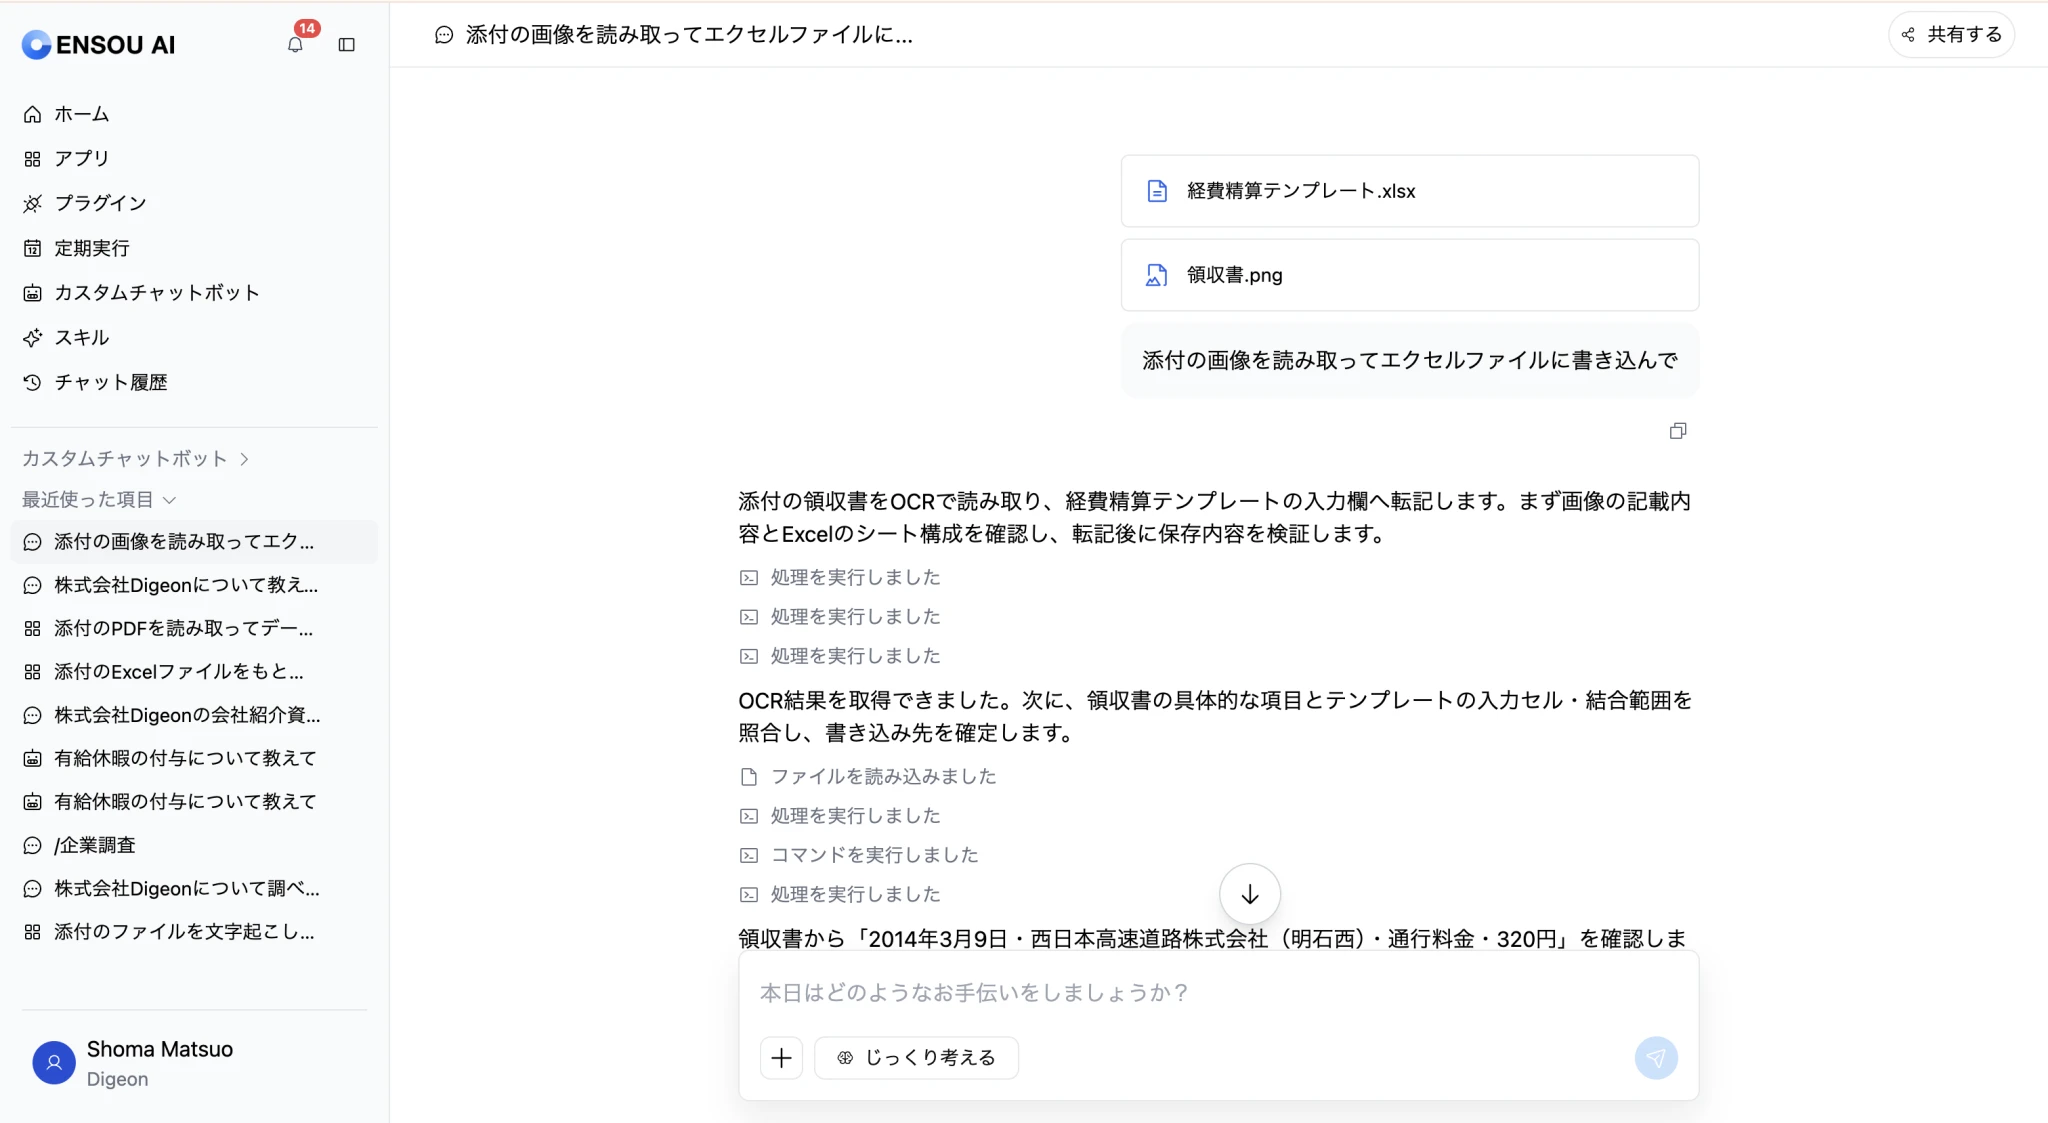The image size is (2048, 1123).
Task: Click the ENSOU AI logo
Action: 98,44
